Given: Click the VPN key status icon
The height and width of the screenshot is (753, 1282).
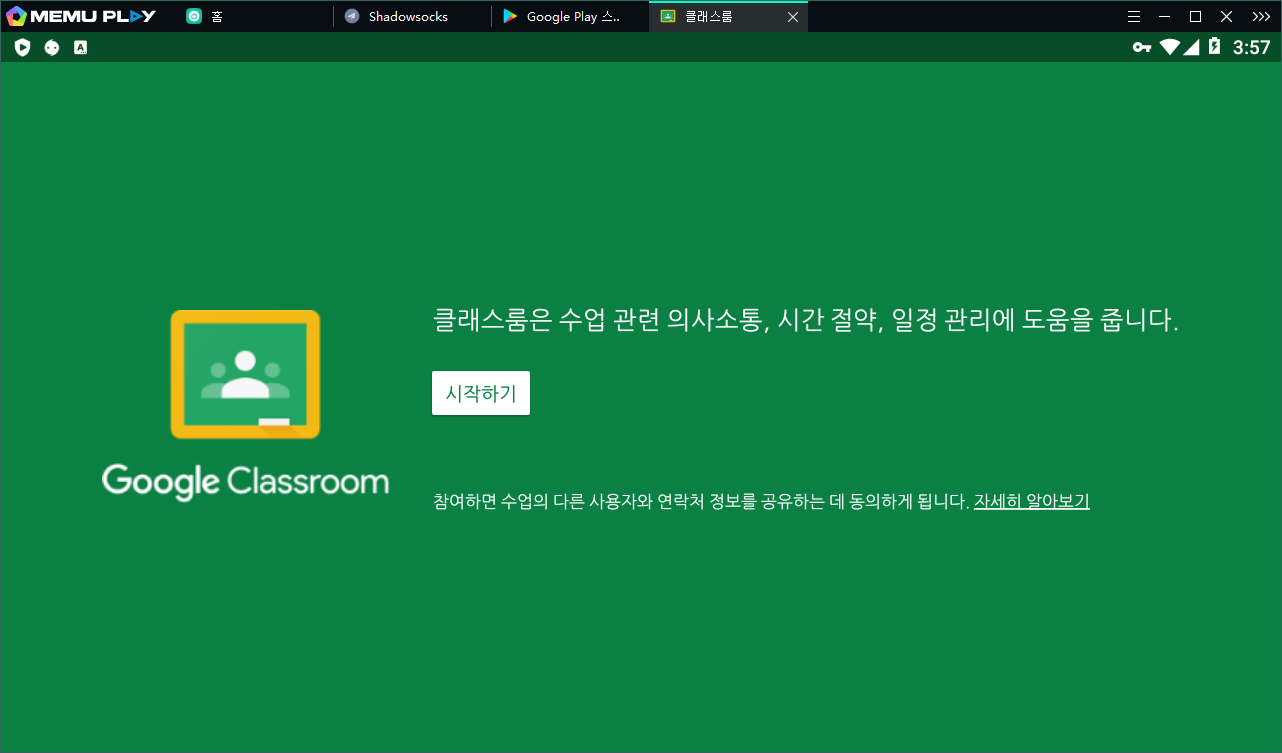Looking at the screenshot, I should [x=1141, y=47].
